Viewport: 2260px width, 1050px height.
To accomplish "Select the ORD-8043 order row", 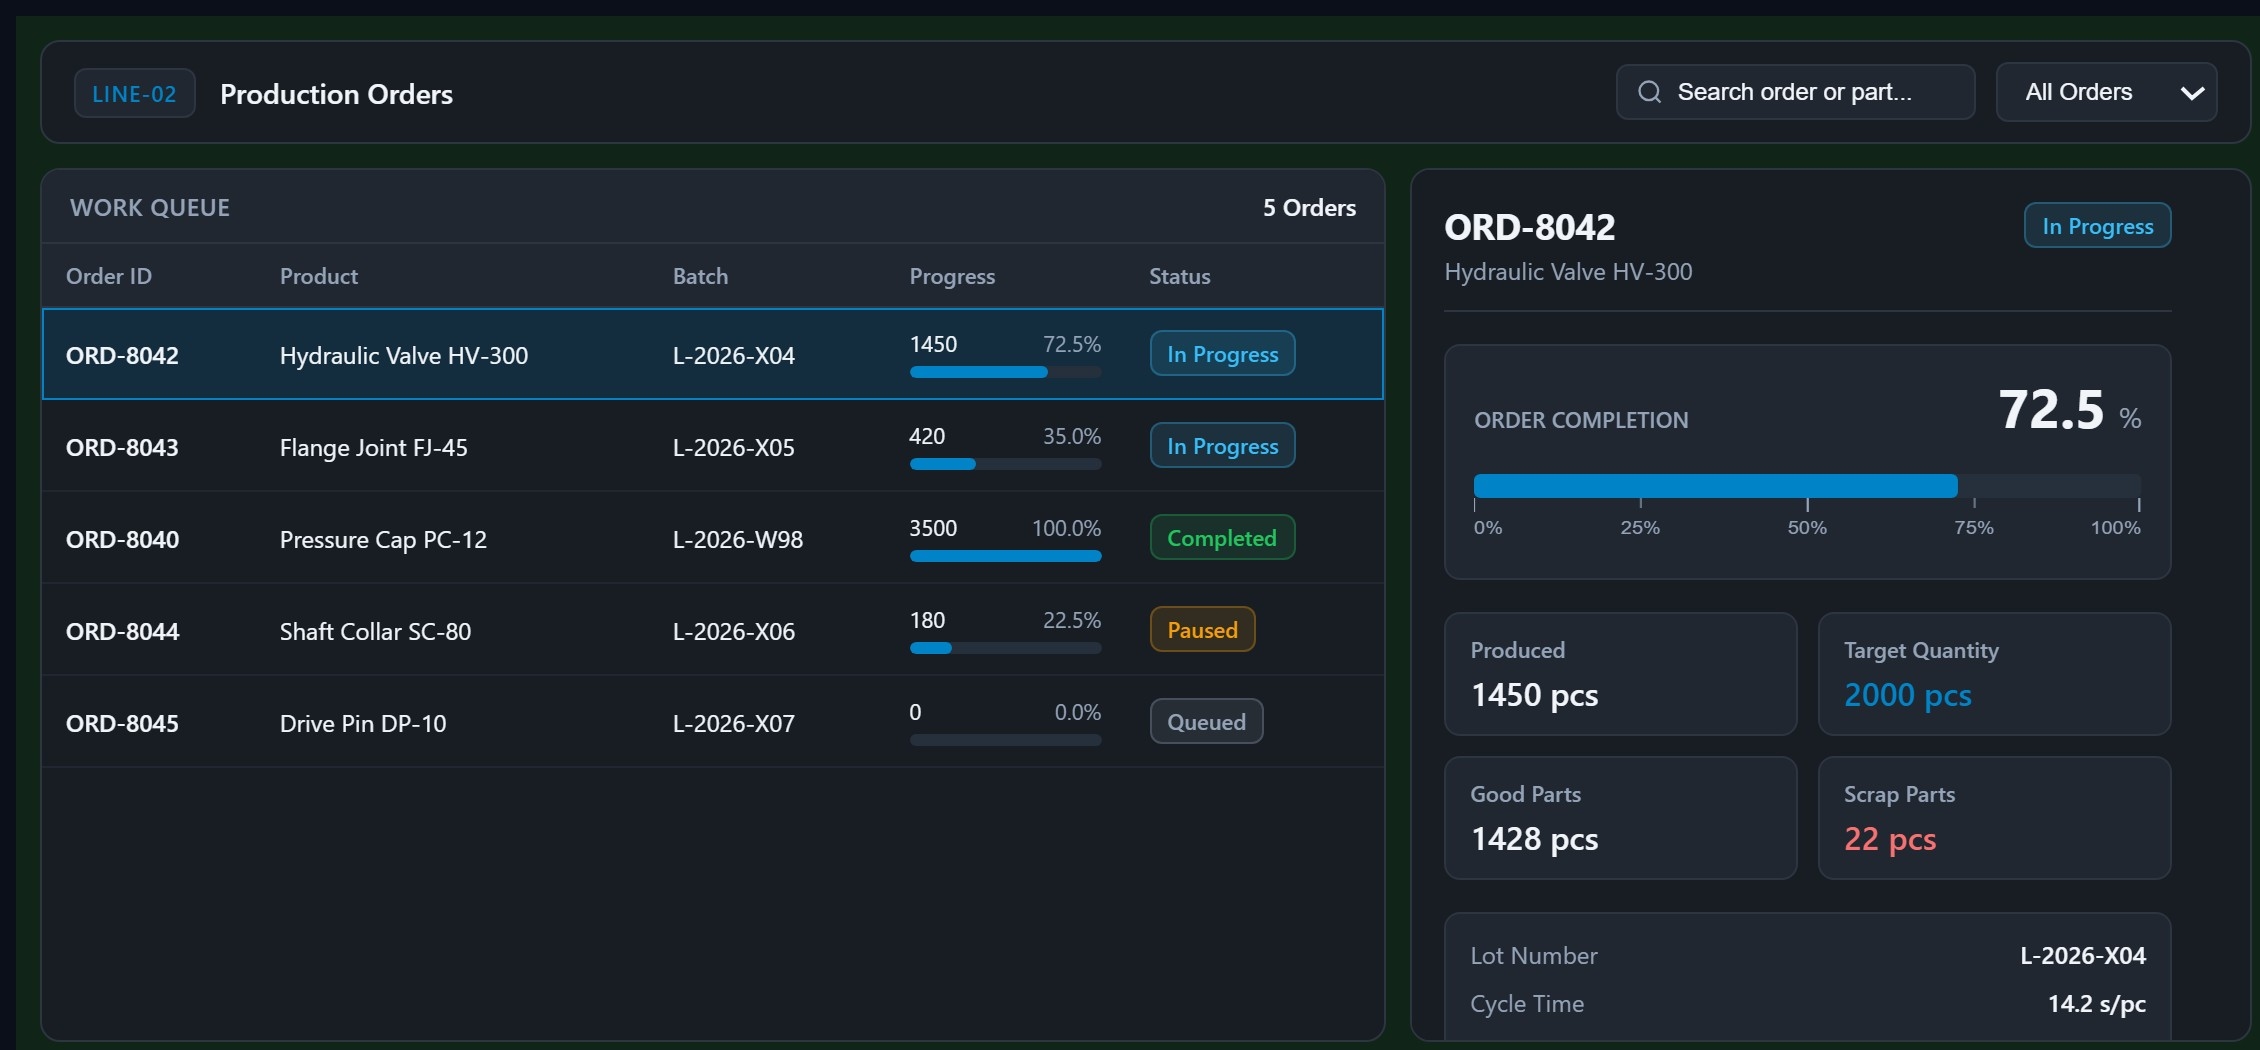I will click(713, 446).
